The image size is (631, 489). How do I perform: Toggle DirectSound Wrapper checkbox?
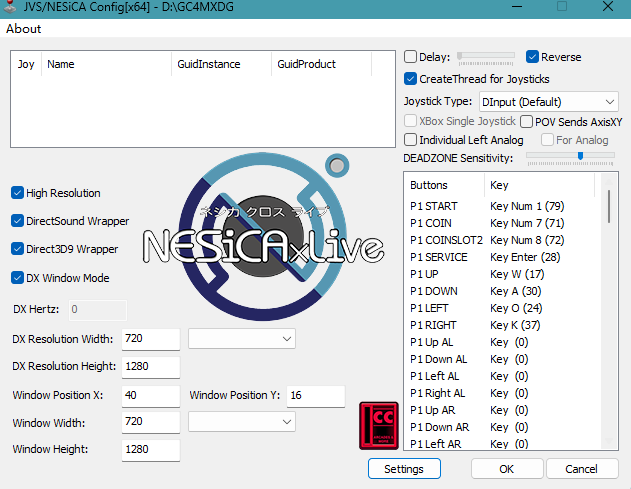(17, 221)
